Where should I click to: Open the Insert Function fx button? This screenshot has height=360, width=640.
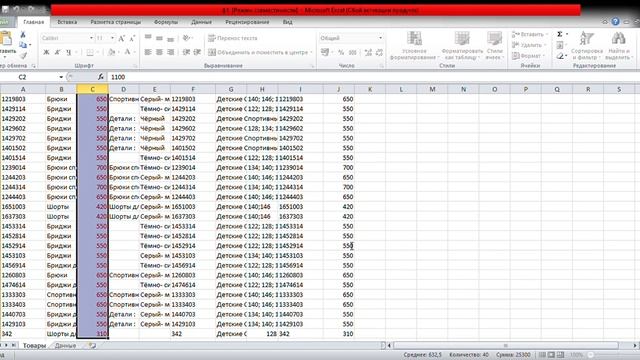(x=100, y=77)
